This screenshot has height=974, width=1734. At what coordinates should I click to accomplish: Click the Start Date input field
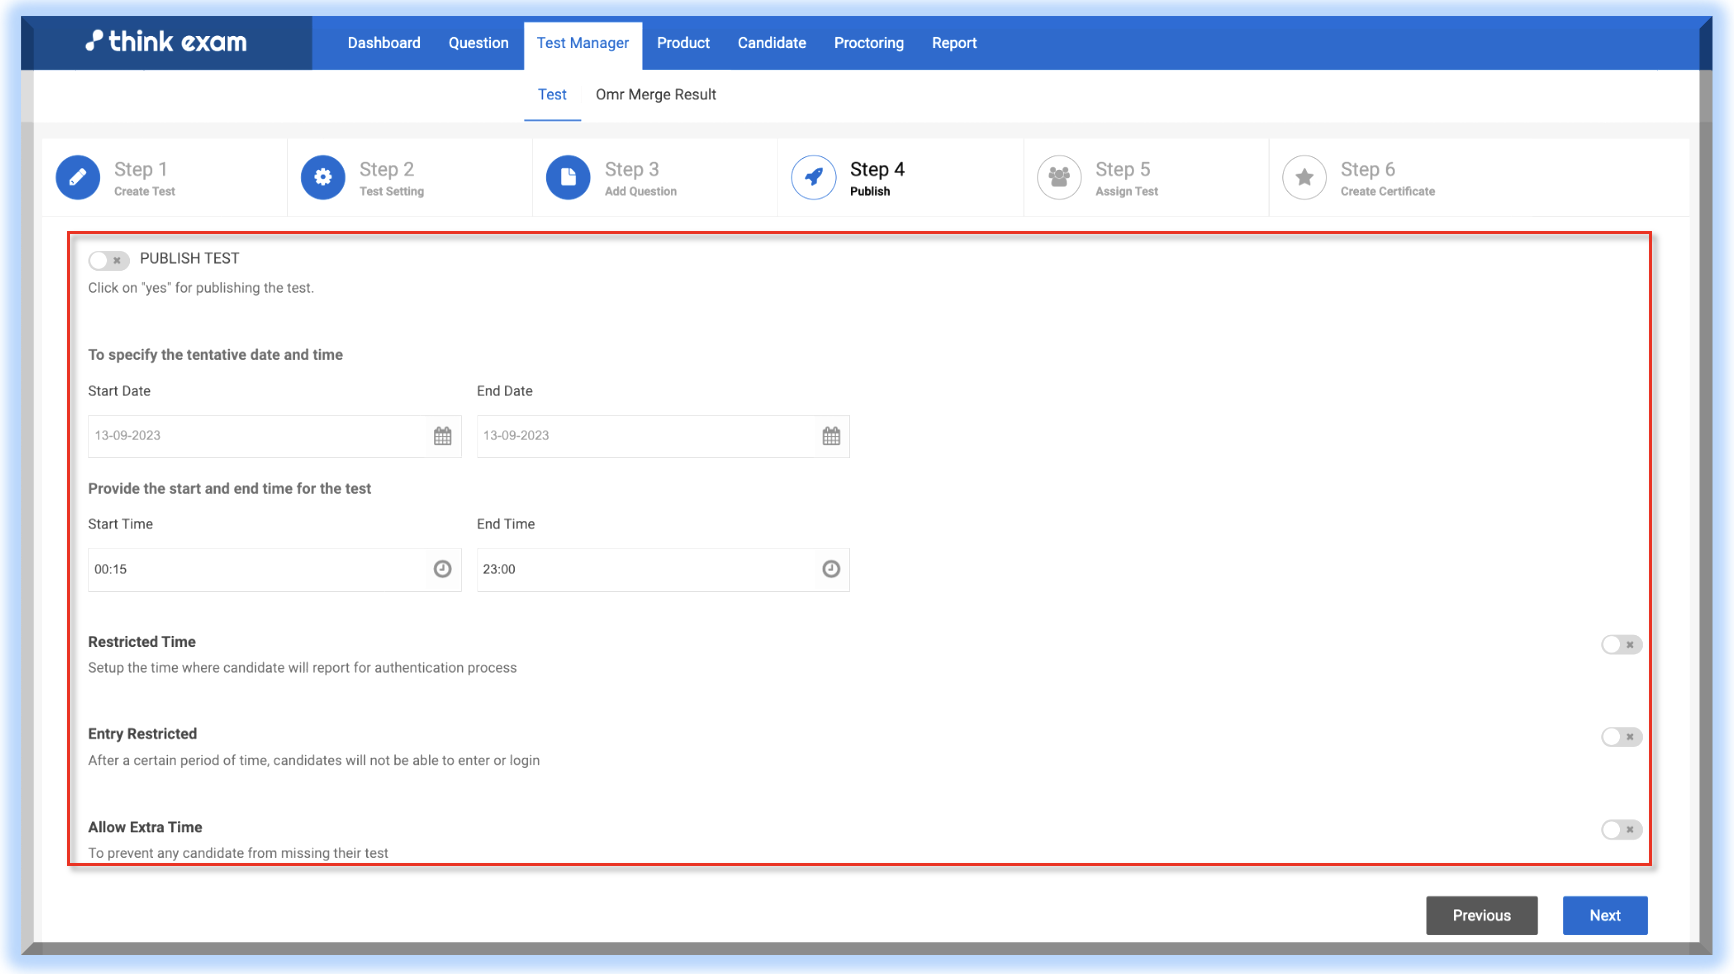click(x=275, y=436)
